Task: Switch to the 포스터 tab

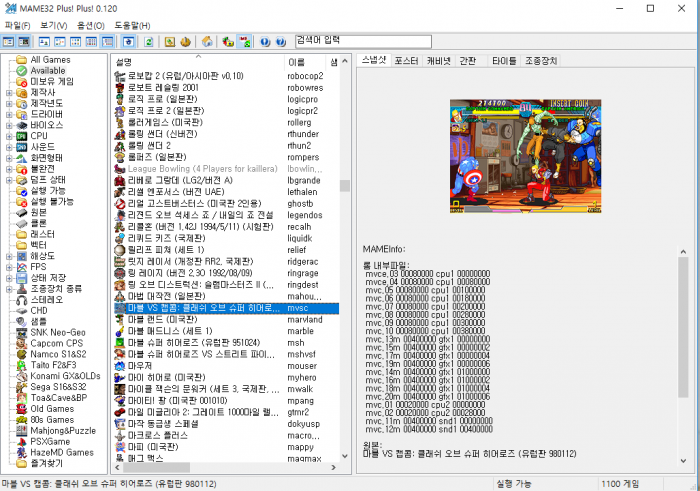Action: (x=406, y=61)
